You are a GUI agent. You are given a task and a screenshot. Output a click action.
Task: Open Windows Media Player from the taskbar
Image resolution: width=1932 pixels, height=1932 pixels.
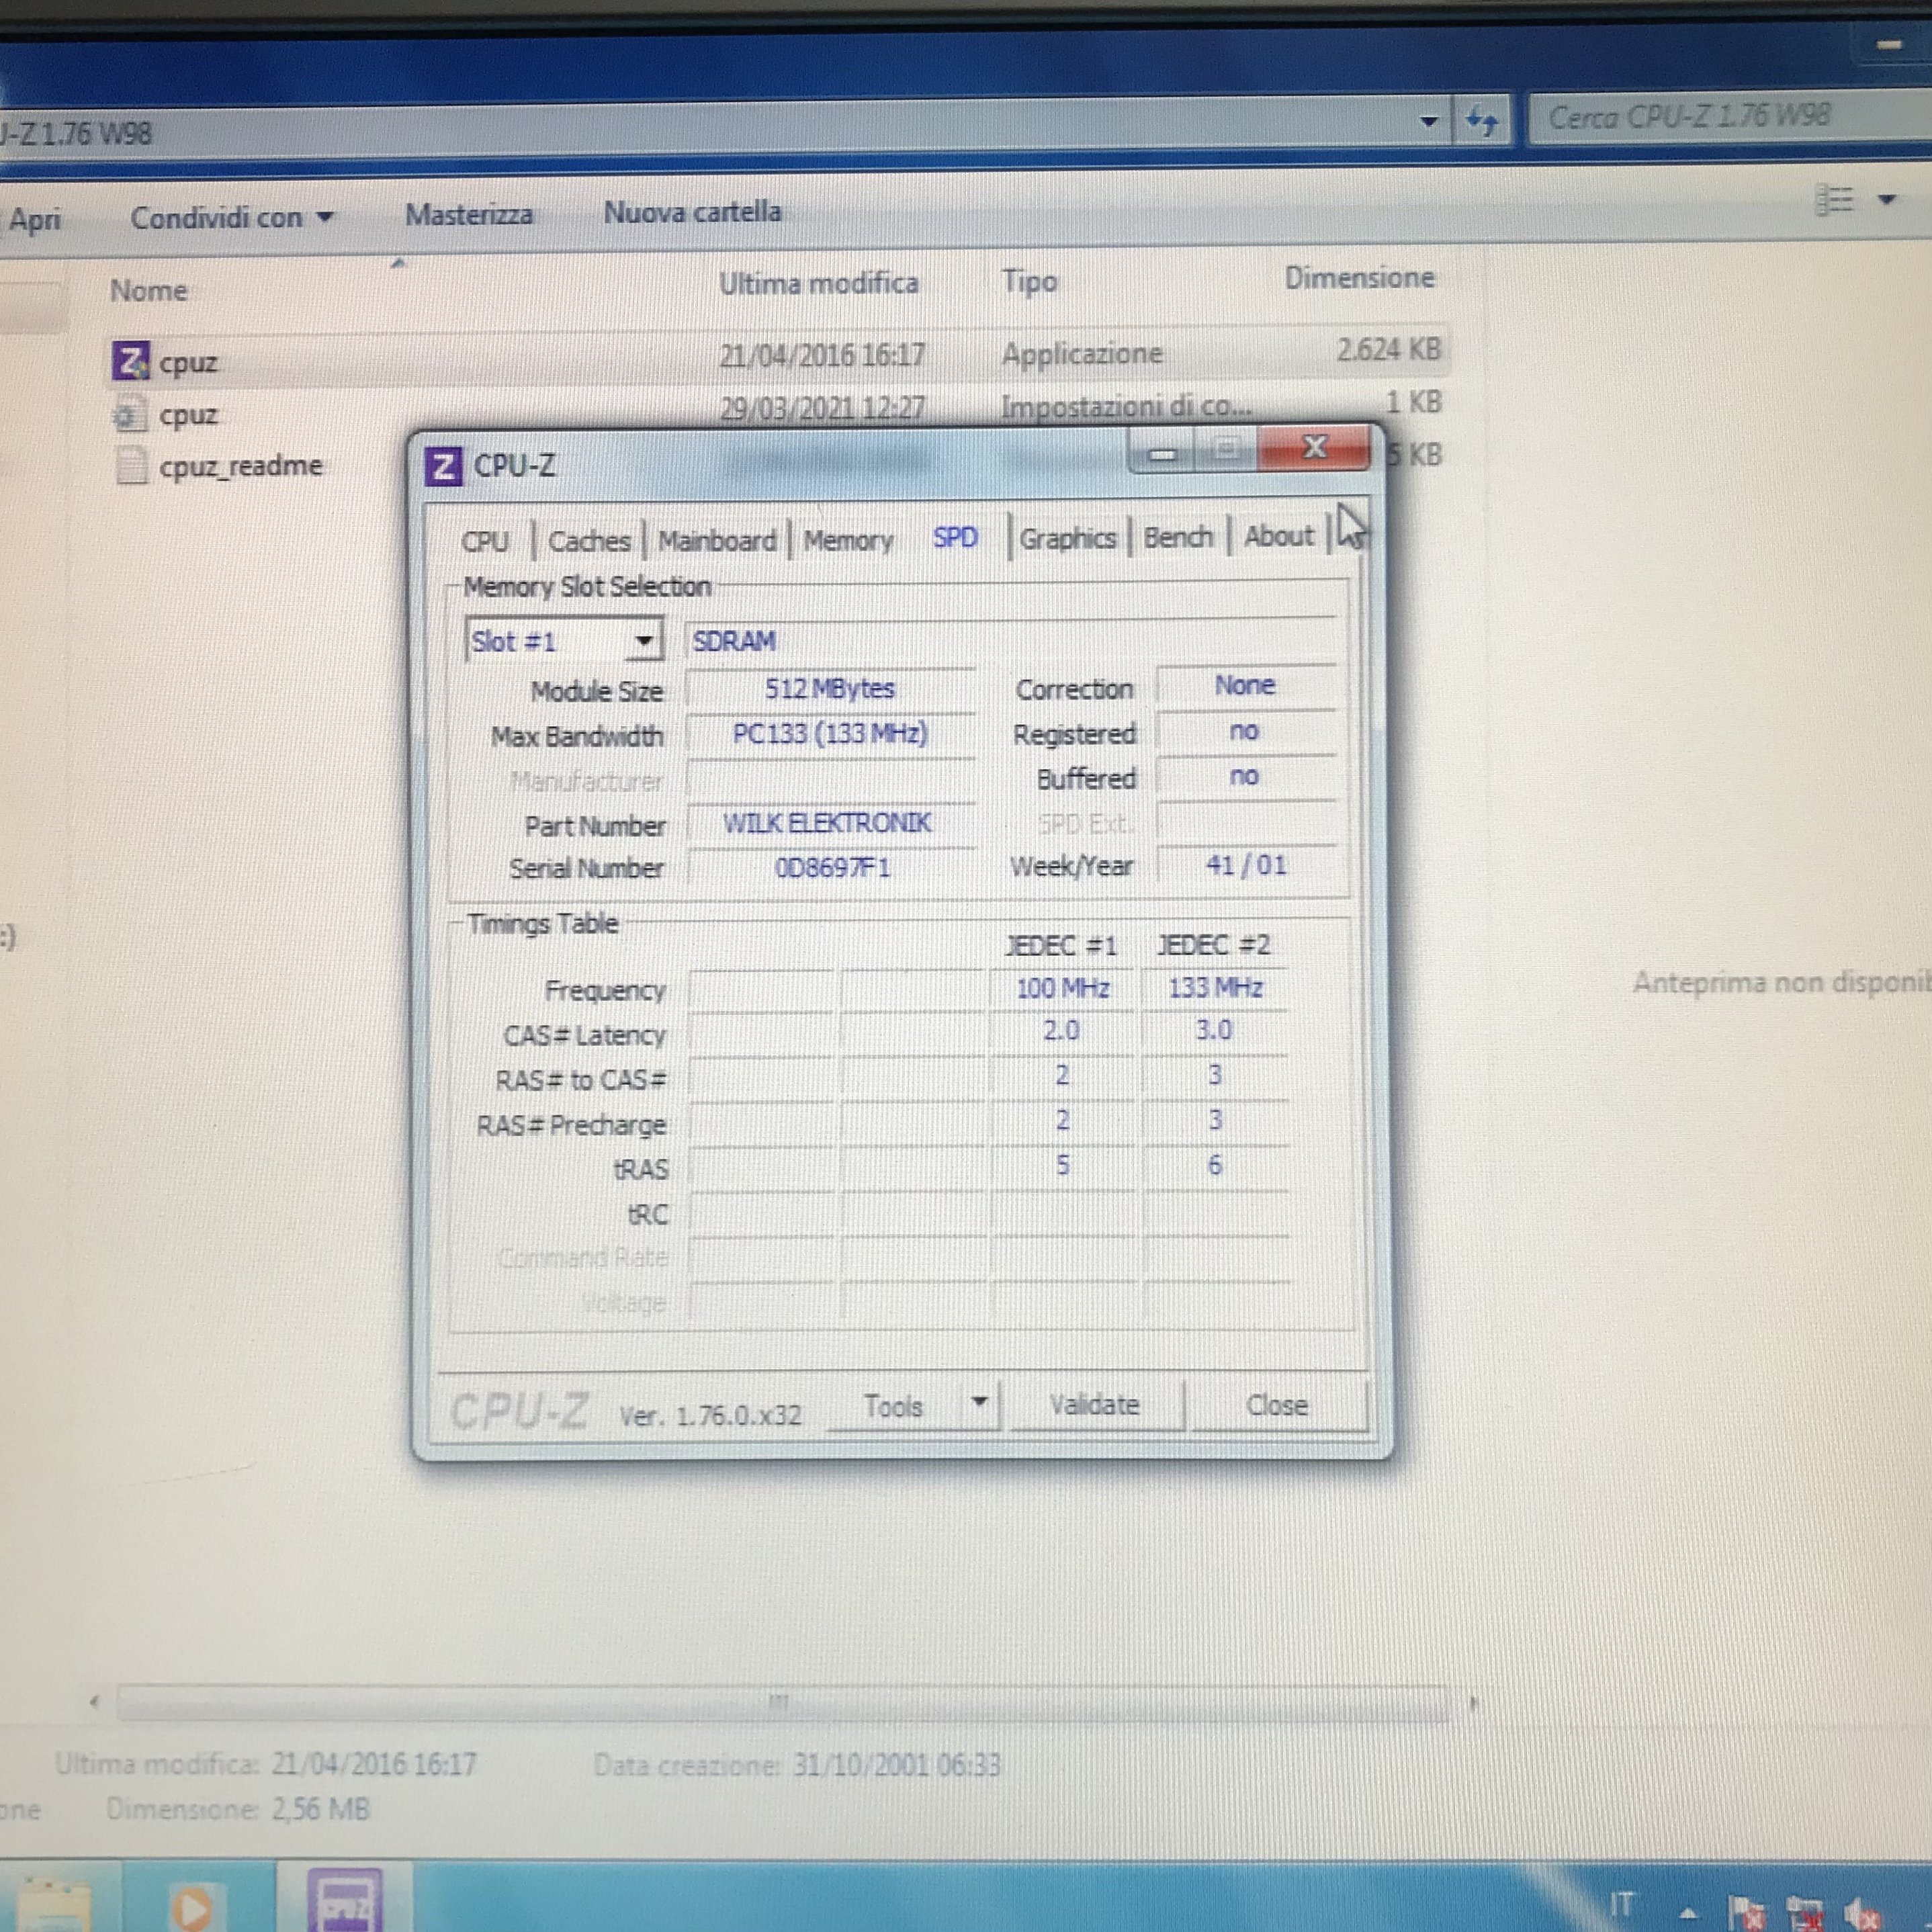click(x=192, y=1908)
